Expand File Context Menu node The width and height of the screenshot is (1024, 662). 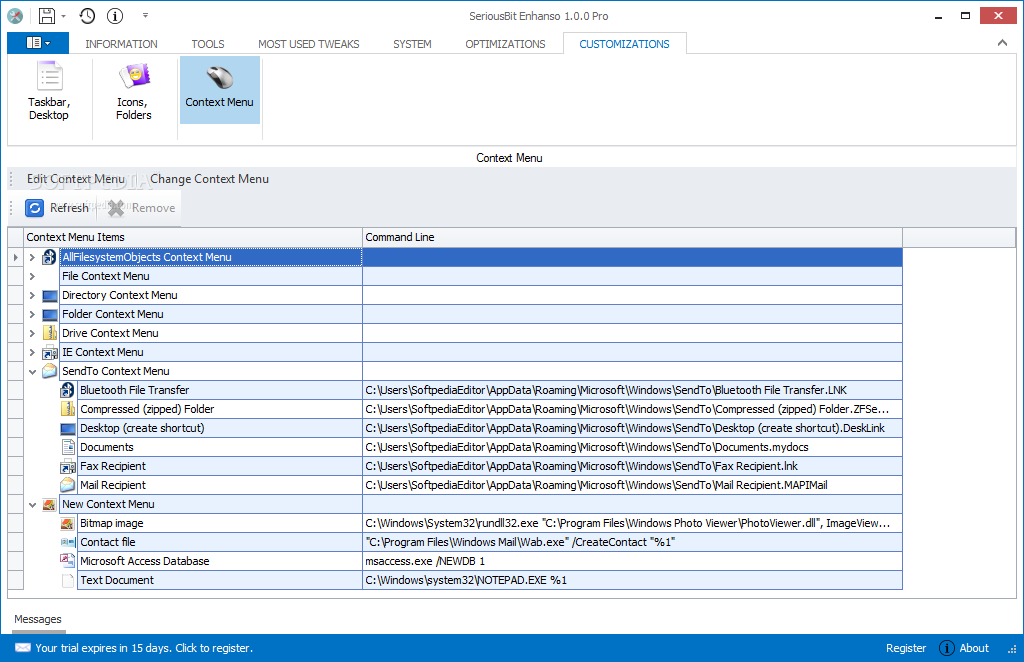coord(32,276)
